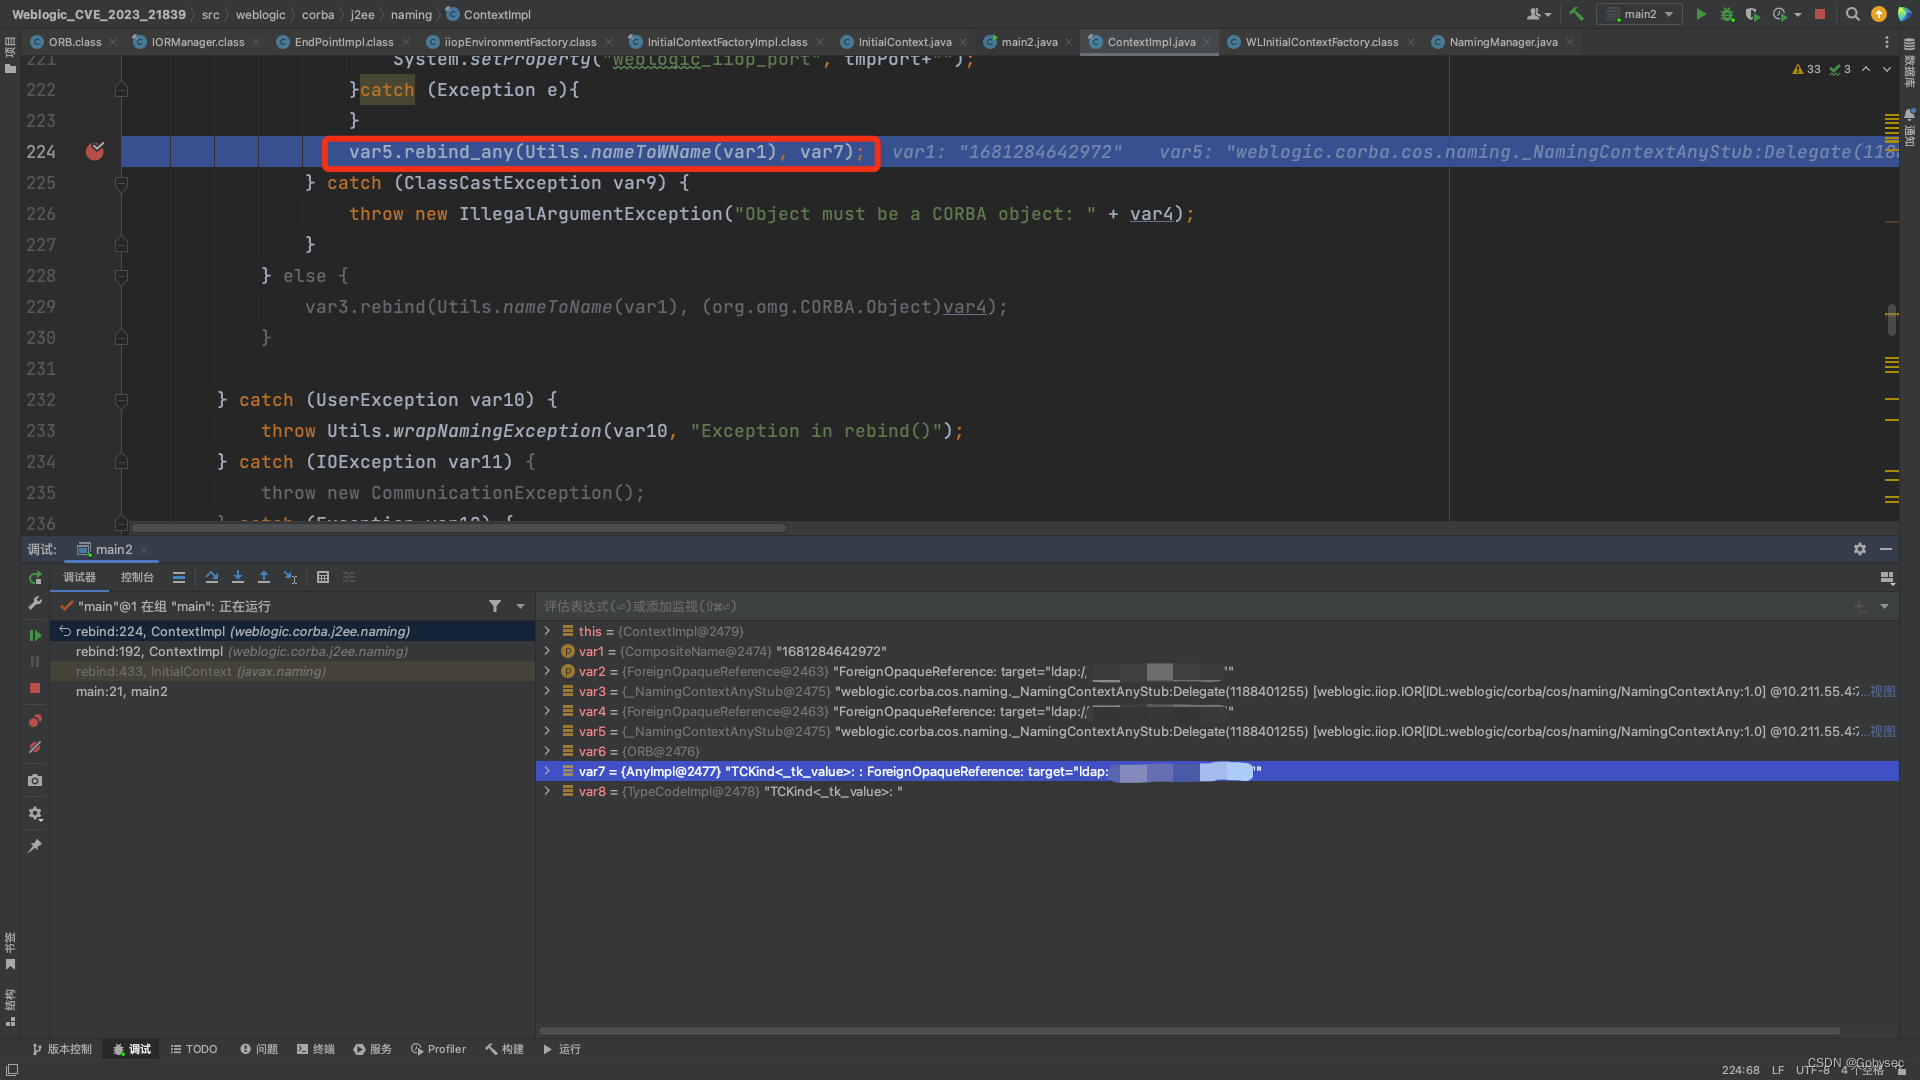This screenshot has height=1080, width=1920.
Task: Expand the 'this' ContextImpl variable
Action: pos(547,631)
